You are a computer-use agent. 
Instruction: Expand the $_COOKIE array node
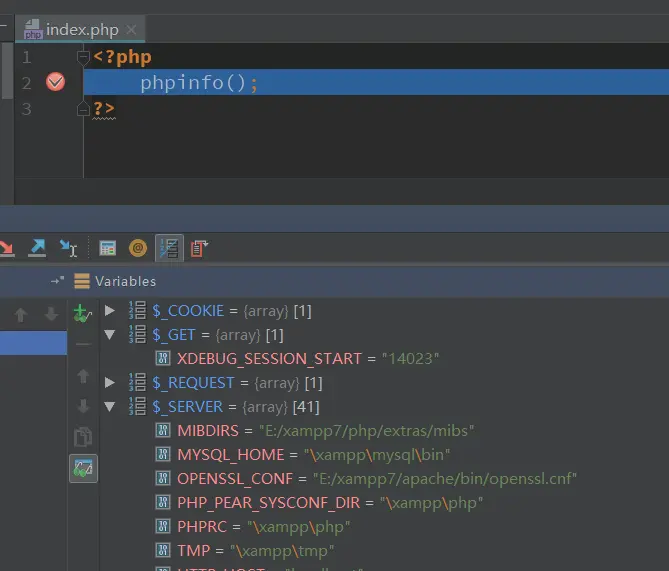110,310
